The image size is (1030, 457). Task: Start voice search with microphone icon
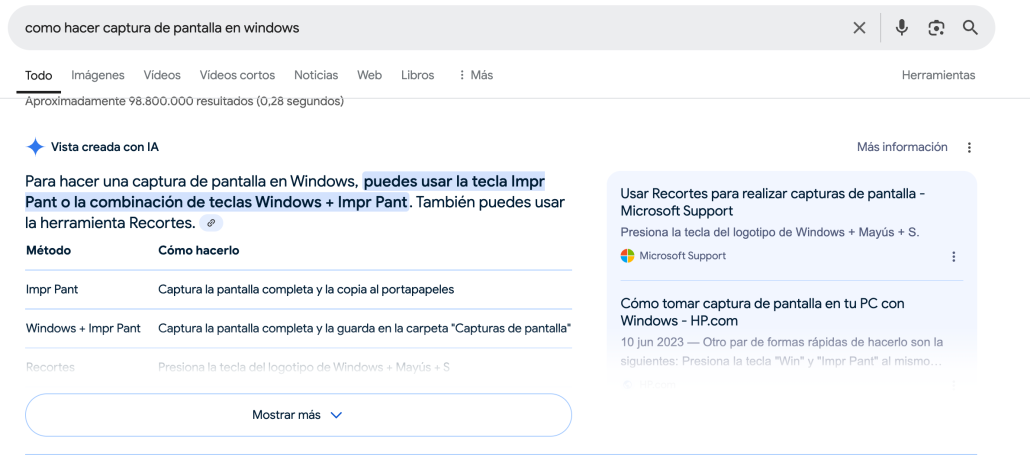pos(901,28)
